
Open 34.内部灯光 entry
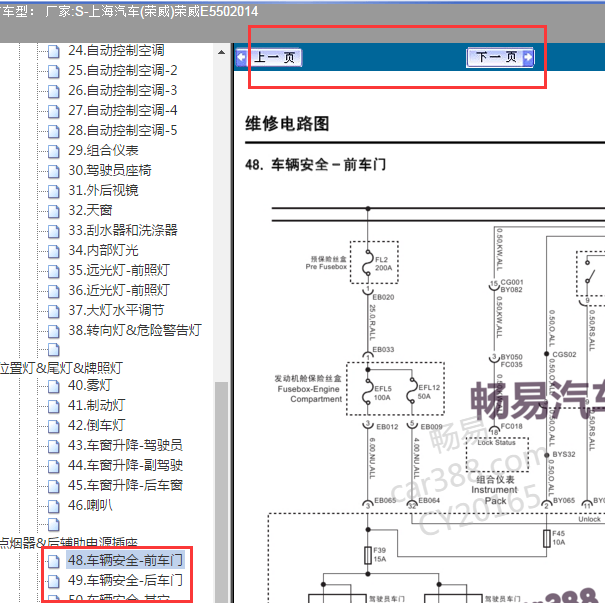coord(103,251)
